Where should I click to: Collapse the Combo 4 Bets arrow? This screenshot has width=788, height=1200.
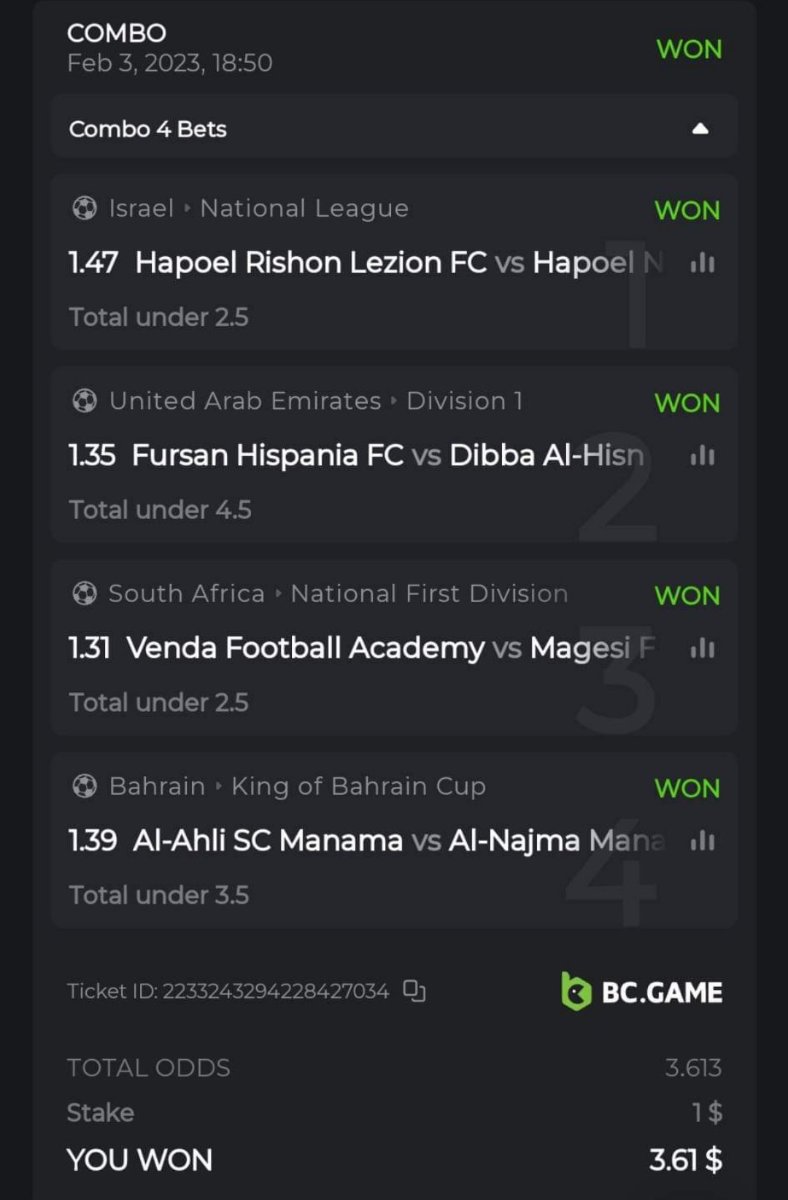(700, 129)
